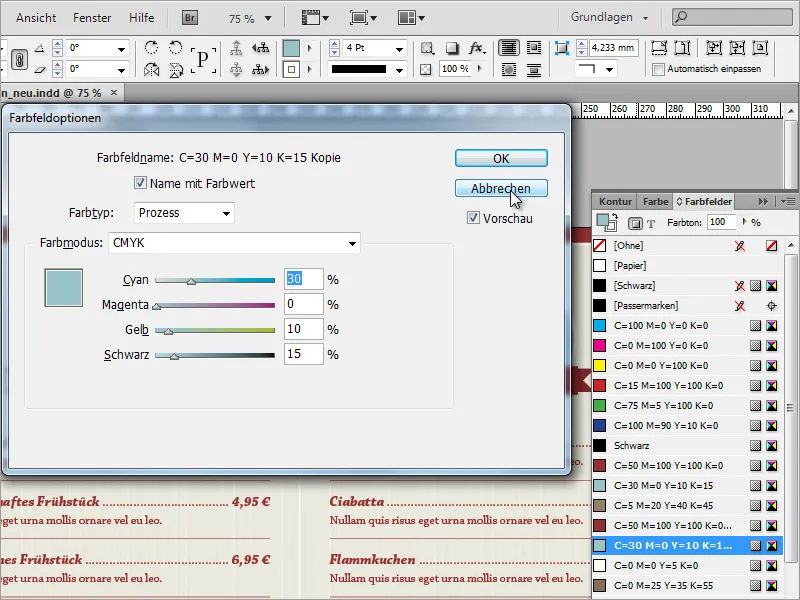The image size is (800, 600).
Task: Toggle the Vorschau preview checkbox
Action: coord(473,218)
